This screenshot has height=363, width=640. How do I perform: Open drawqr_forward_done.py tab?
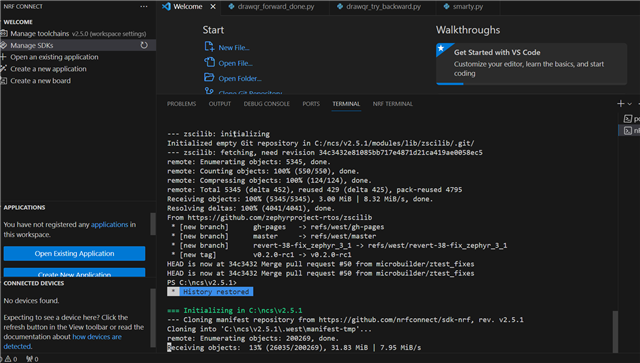pos(276,7)
